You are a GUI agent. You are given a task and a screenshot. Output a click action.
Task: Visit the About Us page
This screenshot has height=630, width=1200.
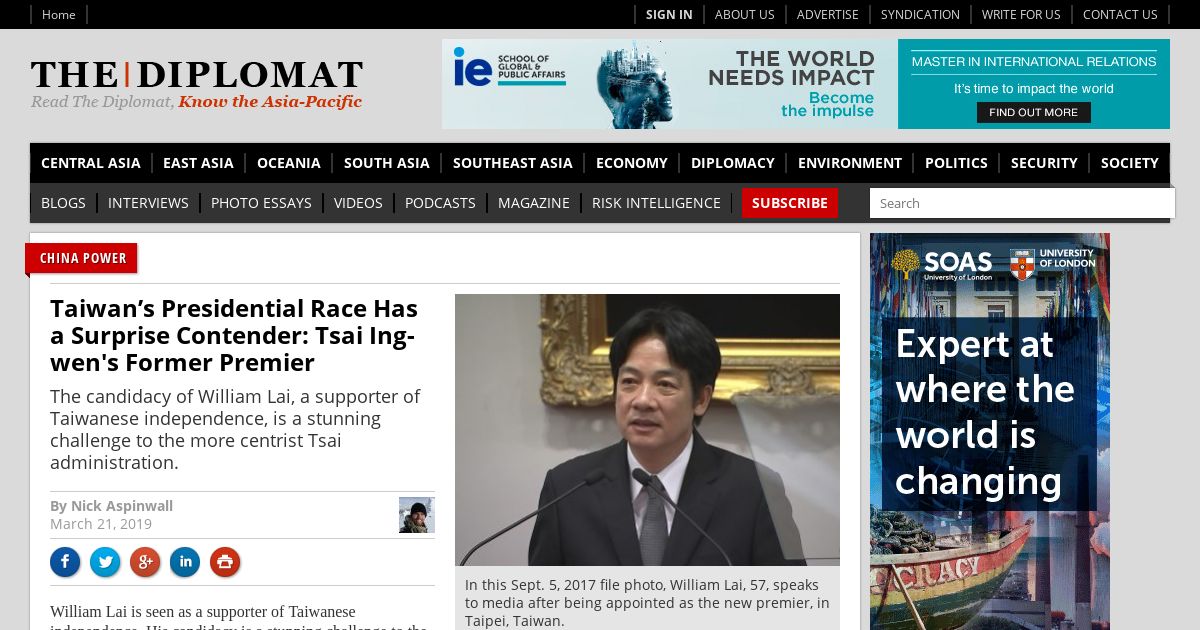point(744,14)
